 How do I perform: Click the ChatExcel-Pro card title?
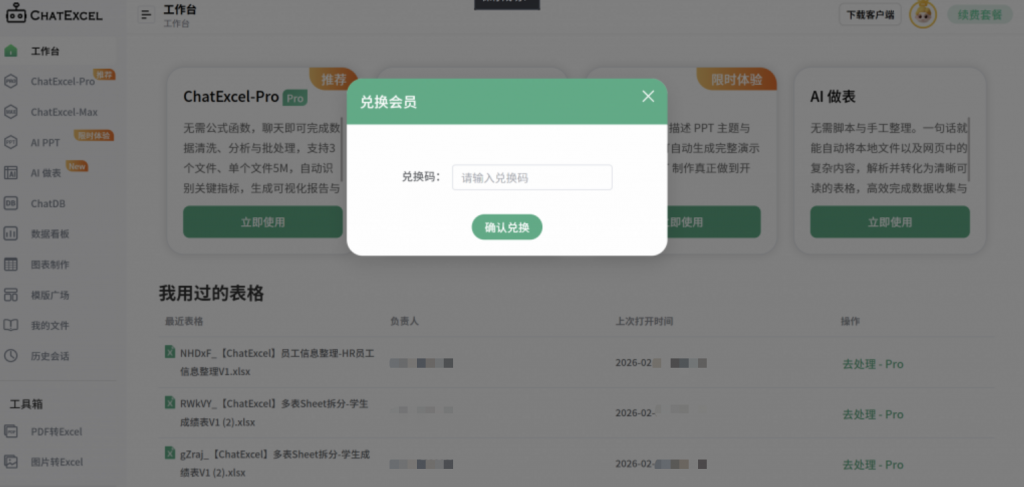click(231, 97)
